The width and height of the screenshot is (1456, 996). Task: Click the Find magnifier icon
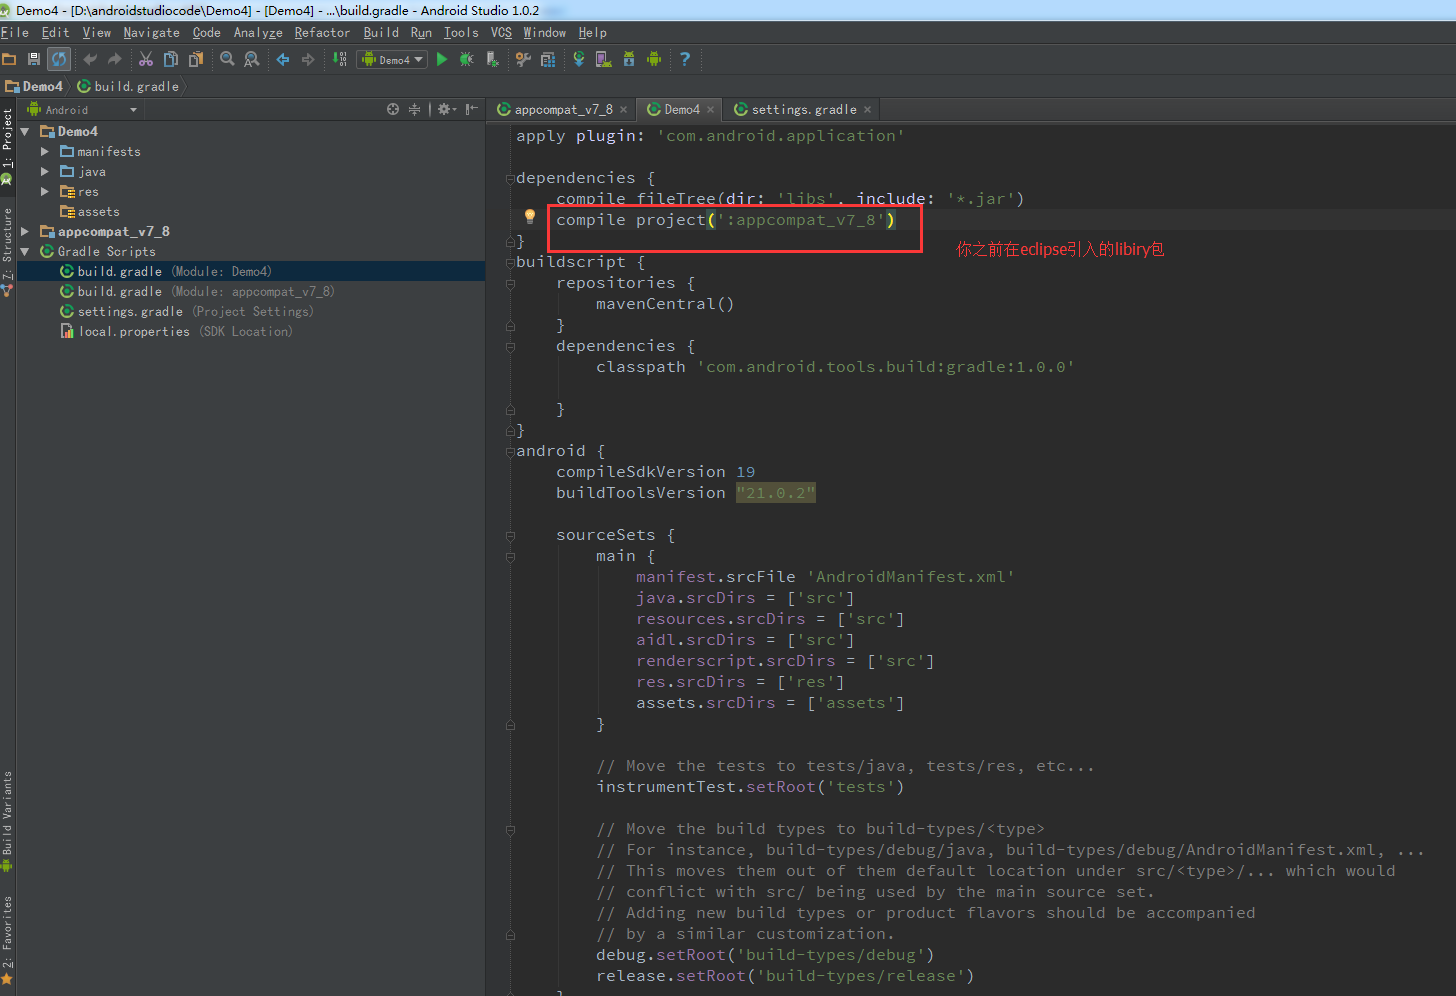227,59
